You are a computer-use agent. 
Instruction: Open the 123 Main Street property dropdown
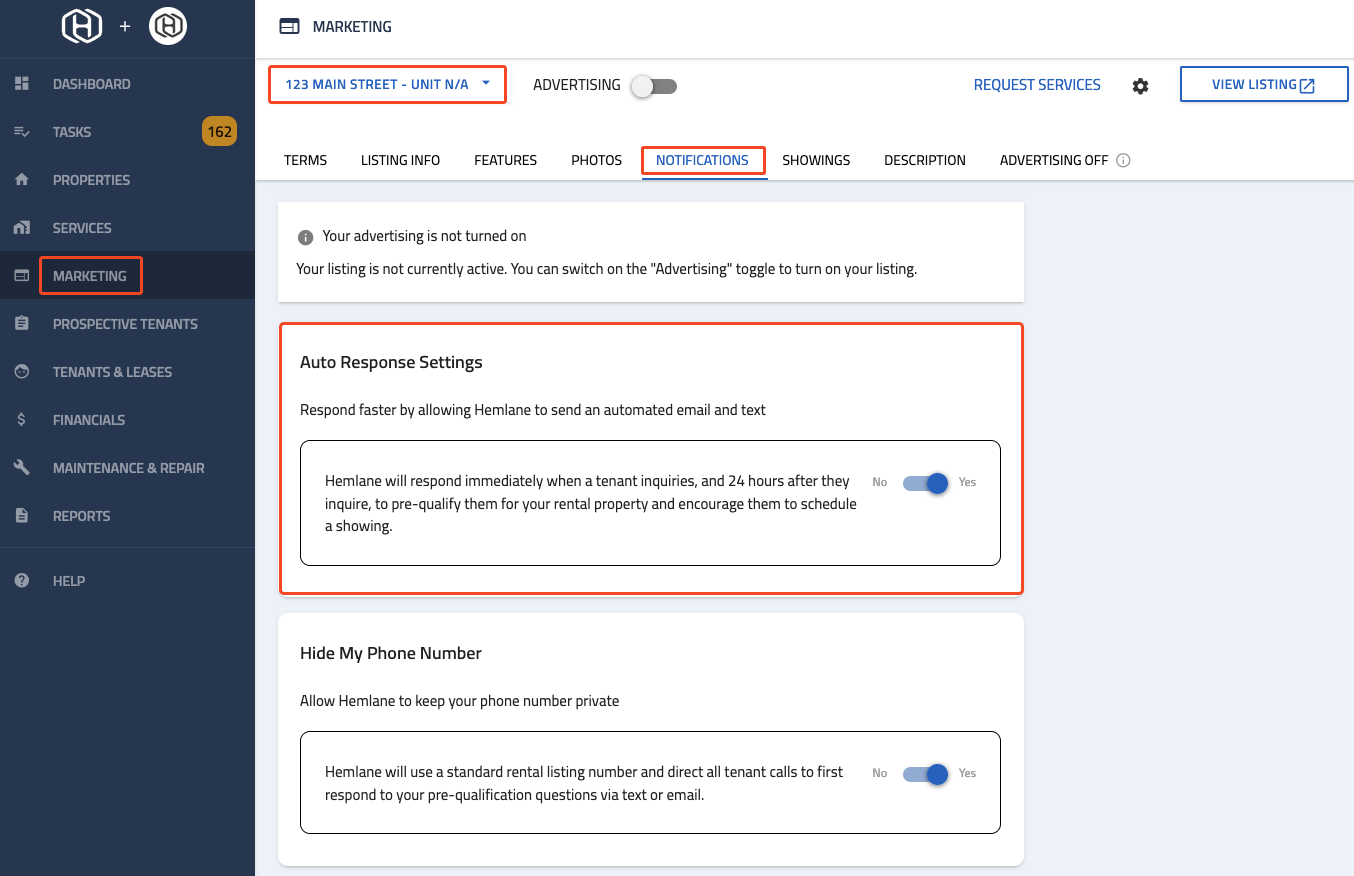pyautogui.click(x=387, y=84)
